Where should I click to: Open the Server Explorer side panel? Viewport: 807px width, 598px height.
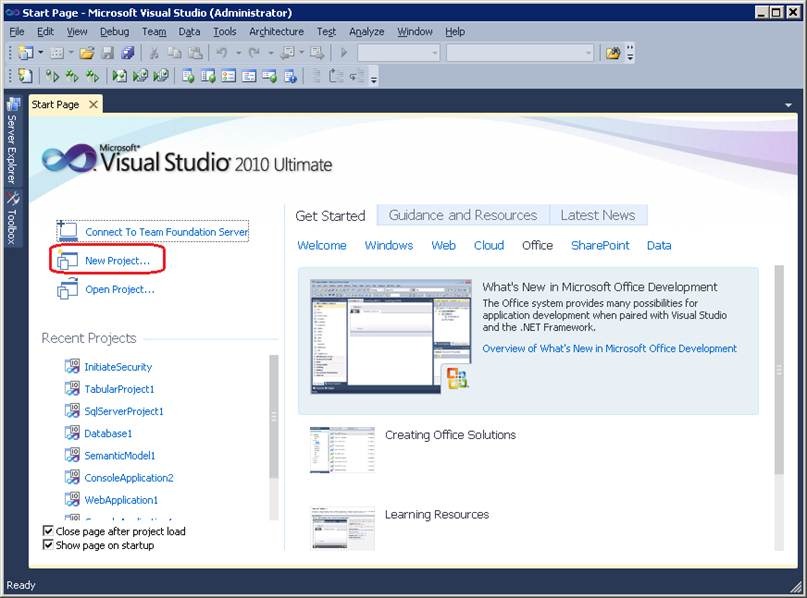point(12,140)
